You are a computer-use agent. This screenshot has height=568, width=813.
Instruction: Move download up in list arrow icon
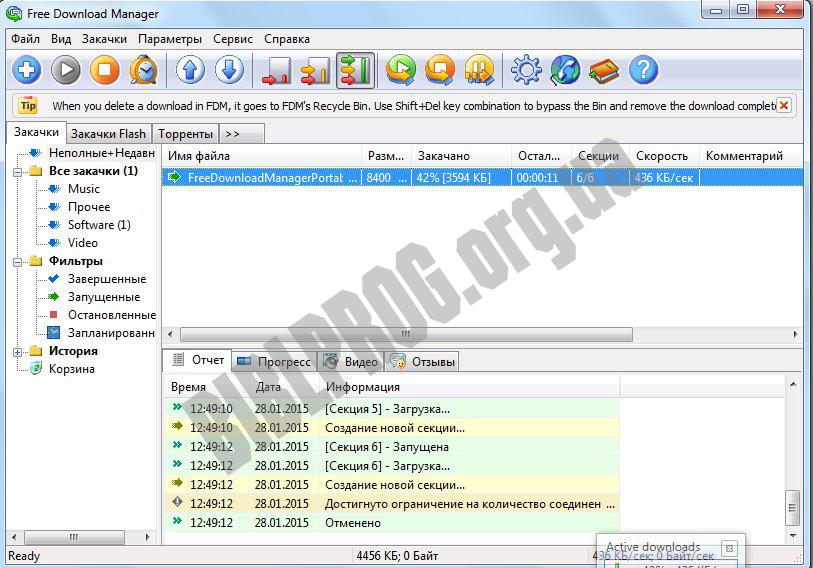click(x=190, y=70)
